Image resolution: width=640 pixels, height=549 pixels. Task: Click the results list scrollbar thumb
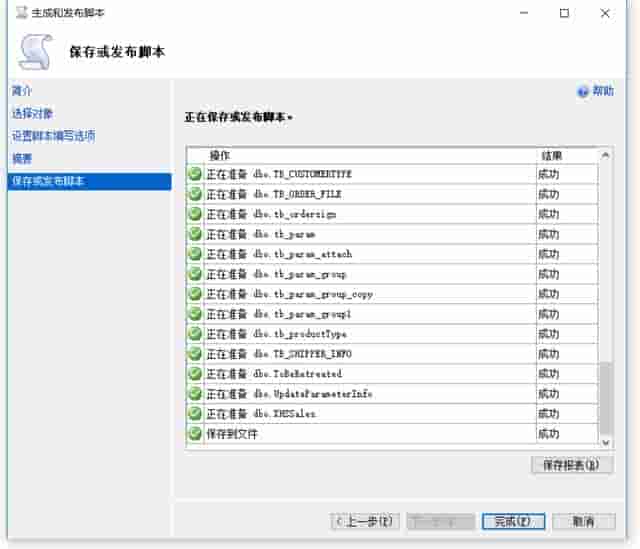(x=605, y=398)
